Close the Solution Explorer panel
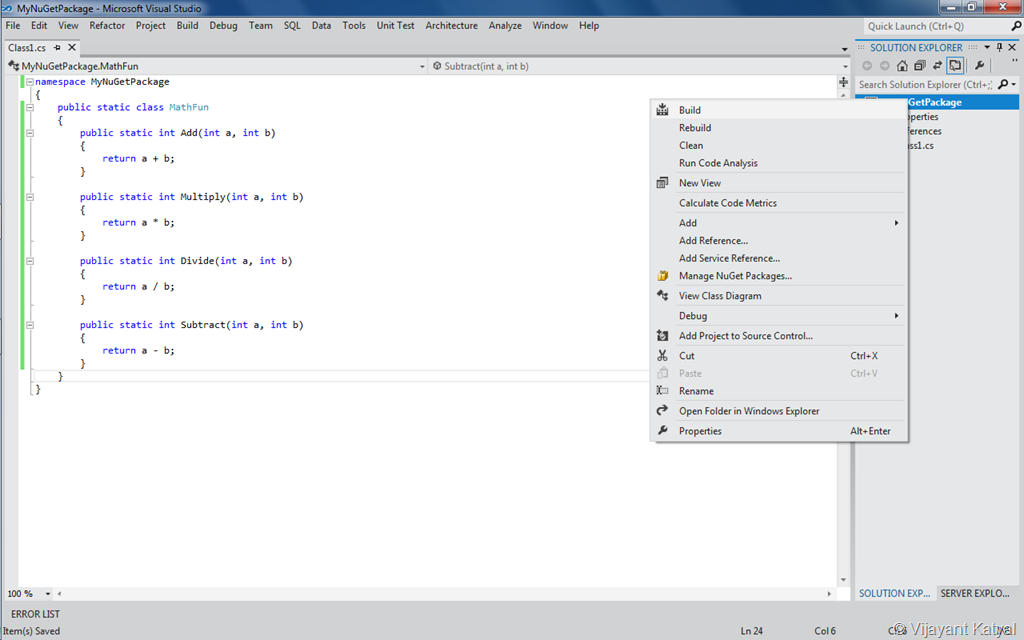 tap(1012, 47)
